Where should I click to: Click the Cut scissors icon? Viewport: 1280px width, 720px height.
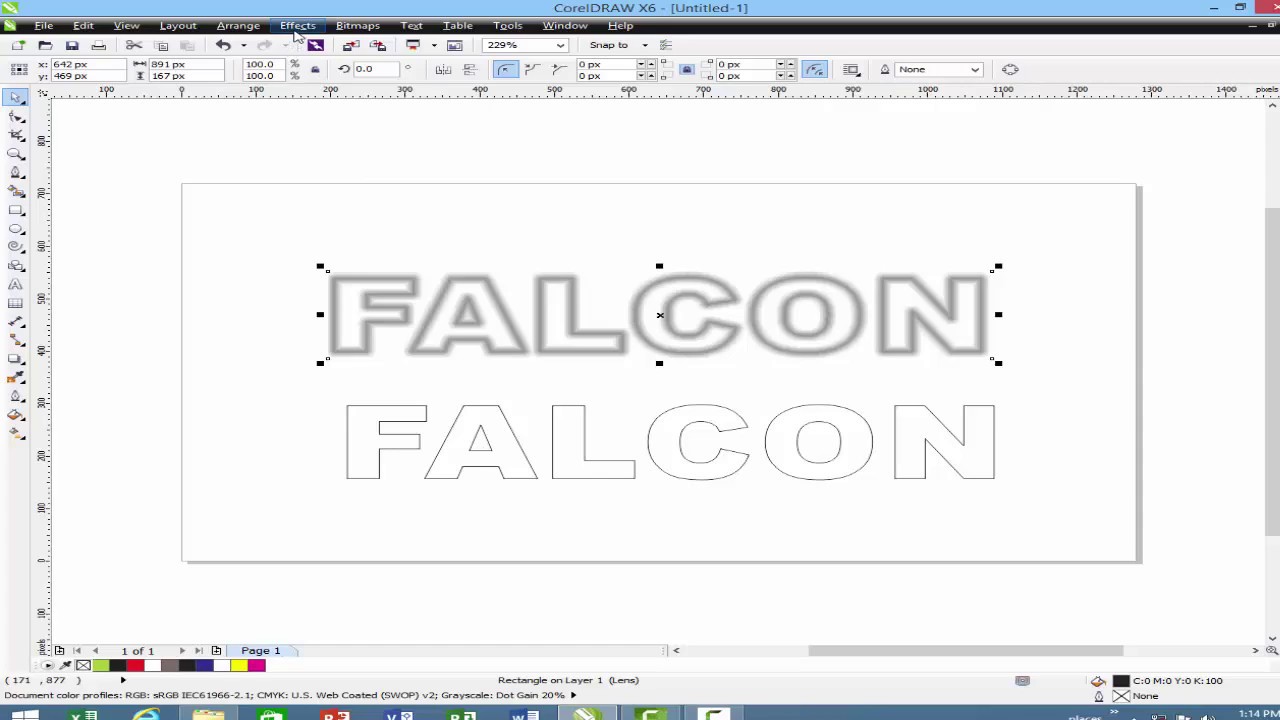[x=134, y=45]
